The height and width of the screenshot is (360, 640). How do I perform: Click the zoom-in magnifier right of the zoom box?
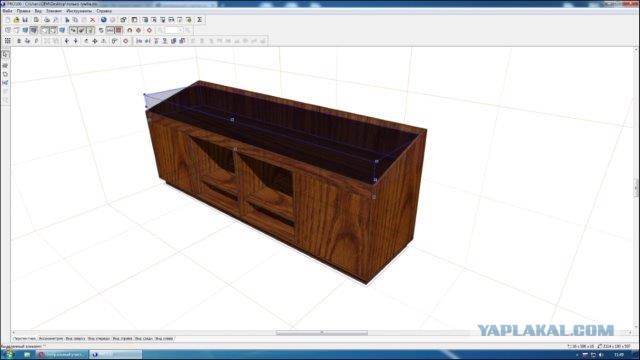click(x=188, y=30)
